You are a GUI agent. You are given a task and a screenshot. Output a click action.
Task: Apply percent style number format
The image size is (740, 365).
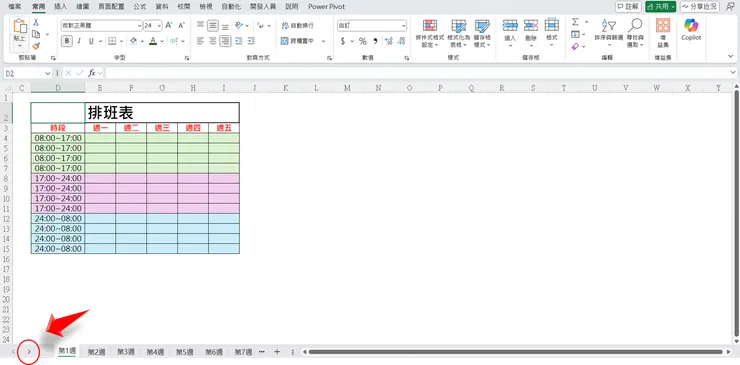pos(362,42)
